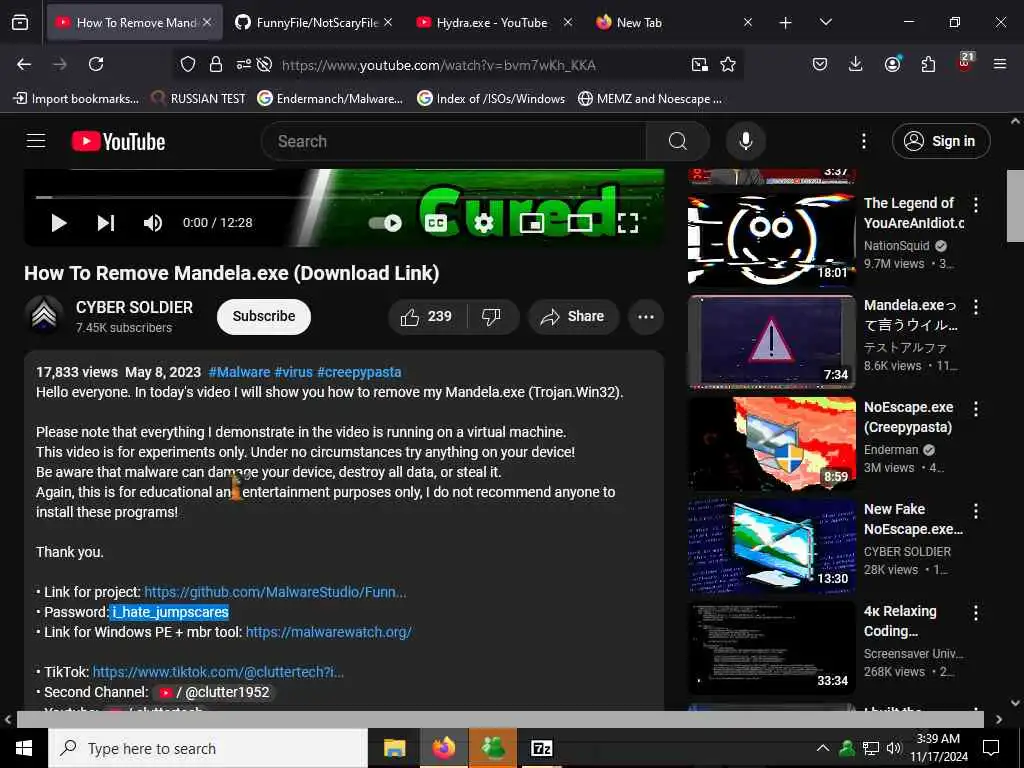Open options for Mandela.exe Japanese video
The image size is (1024, 768).
pyautogui.click(x=976, y=307)
